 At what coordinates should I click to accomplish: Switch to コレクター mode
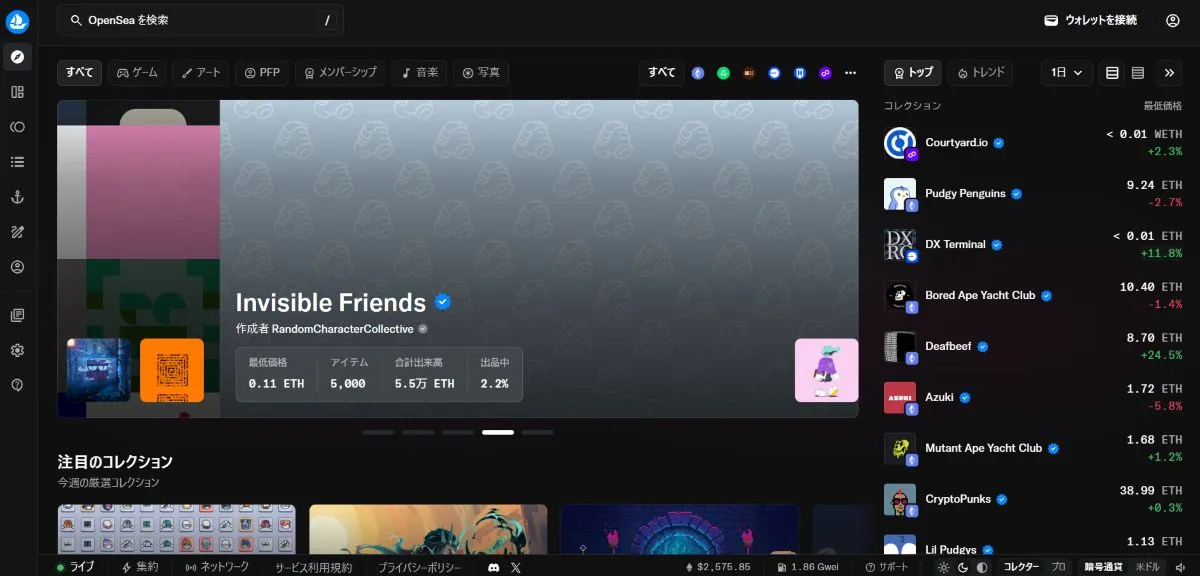pyautogui.click(x=1021, y=567)
